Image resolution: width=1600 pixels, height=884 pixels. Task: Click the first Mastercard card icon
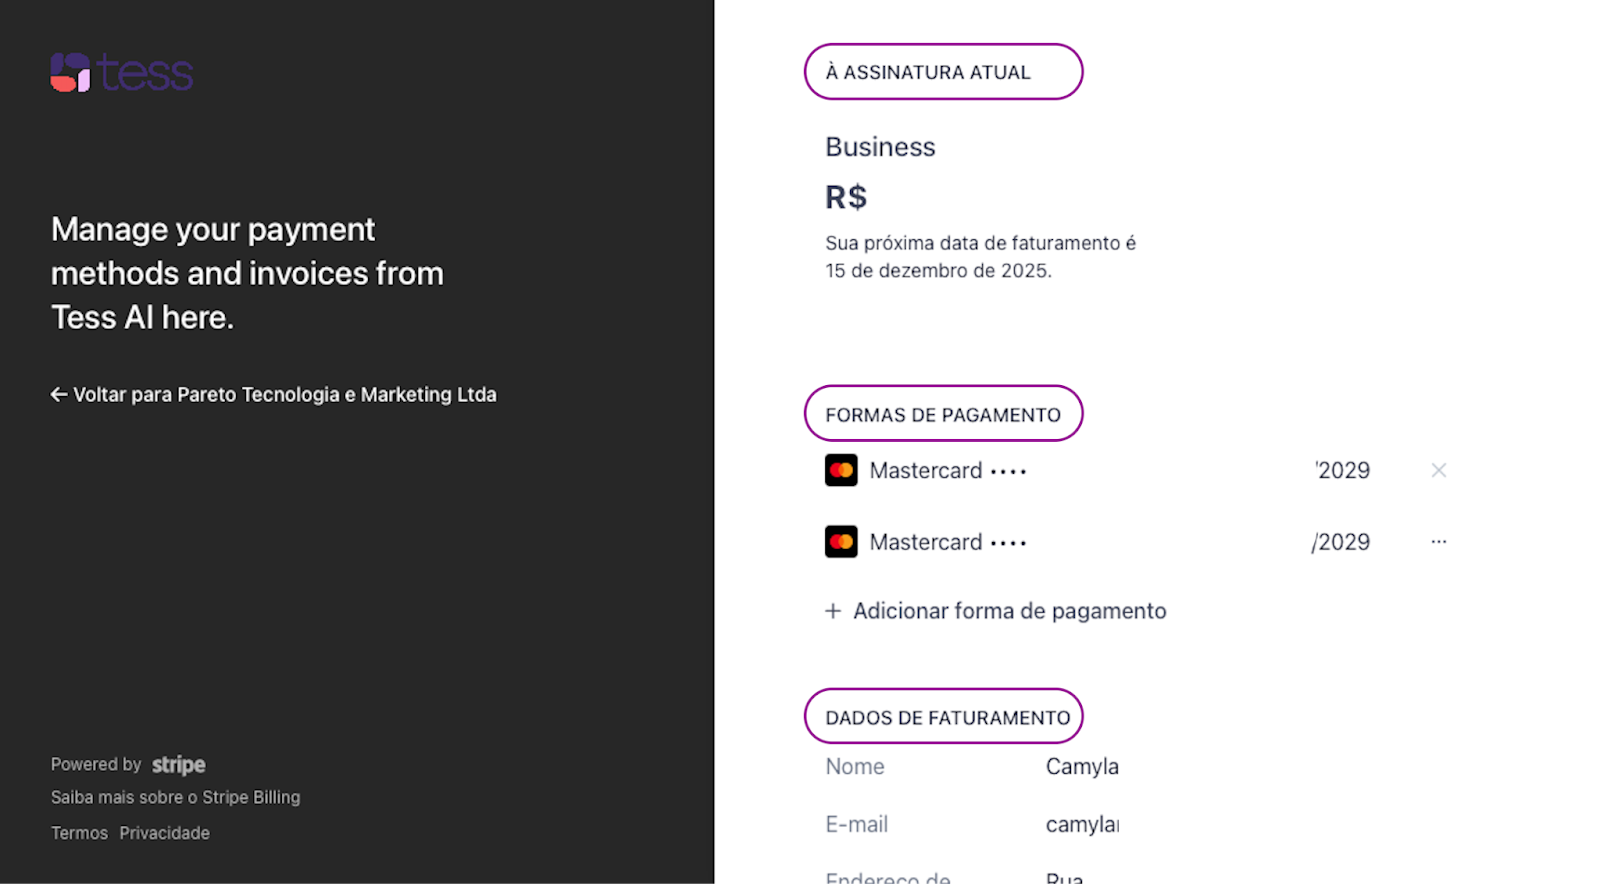pos(841,470)
